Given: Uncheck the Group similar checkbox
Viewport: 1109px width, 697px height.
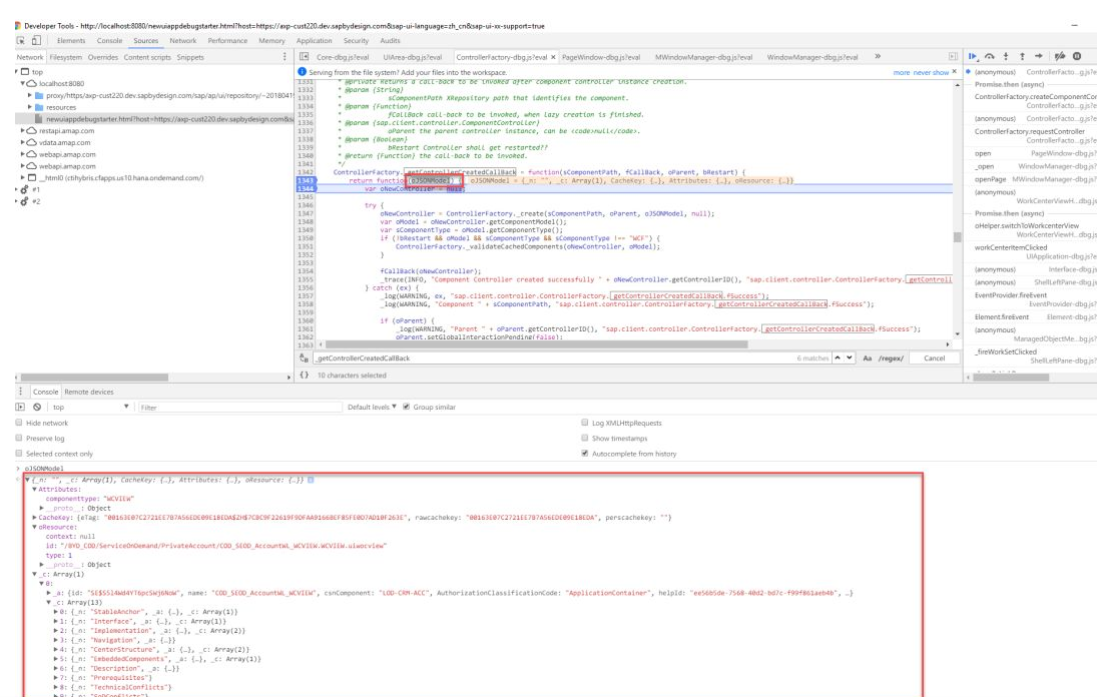Looking at the screenshot, I should pyautogui.click(x=406, y=407).
